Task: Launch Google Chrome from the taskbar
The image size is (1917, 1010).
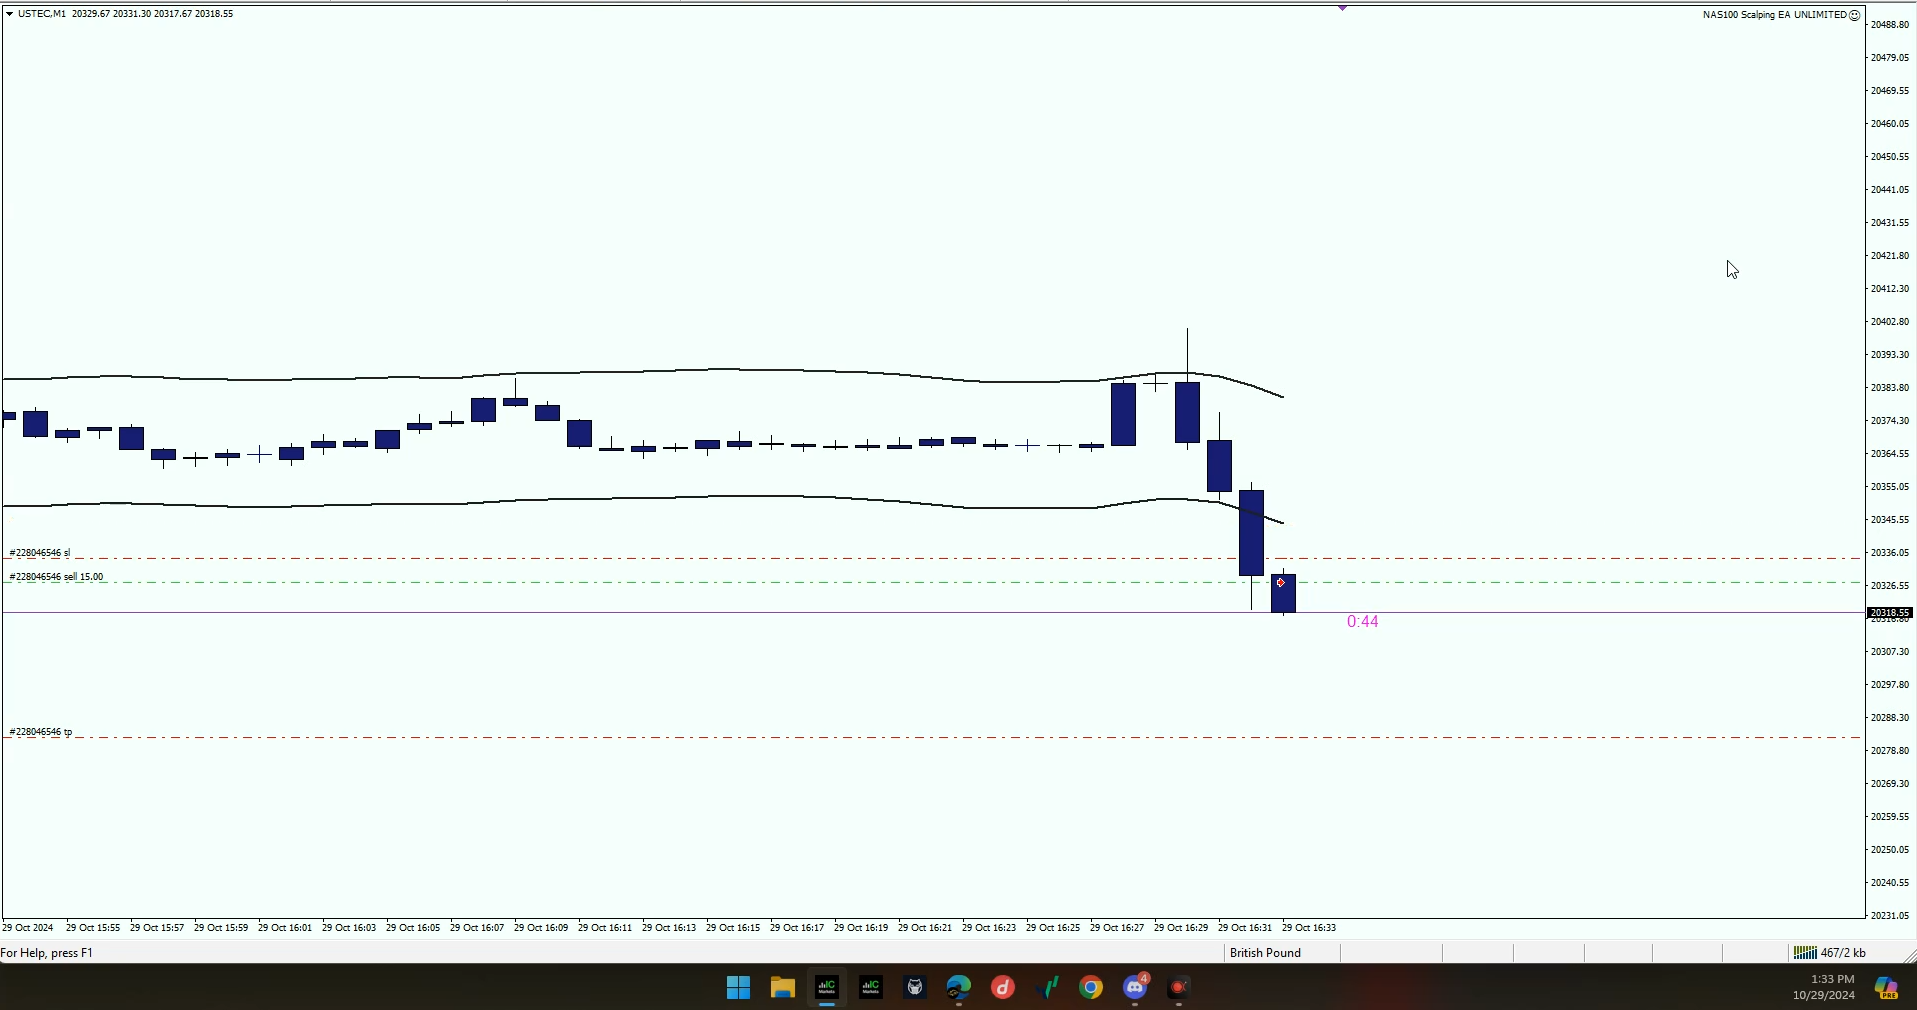Action: coord(1091,988)
